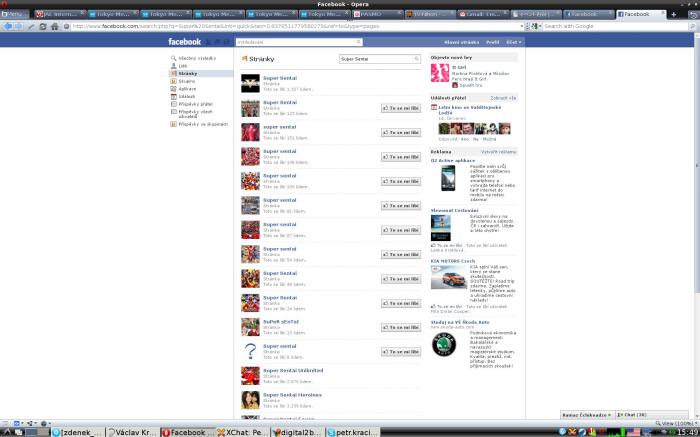Select Všechny výsledky in left sidebar

coord(197,58)
